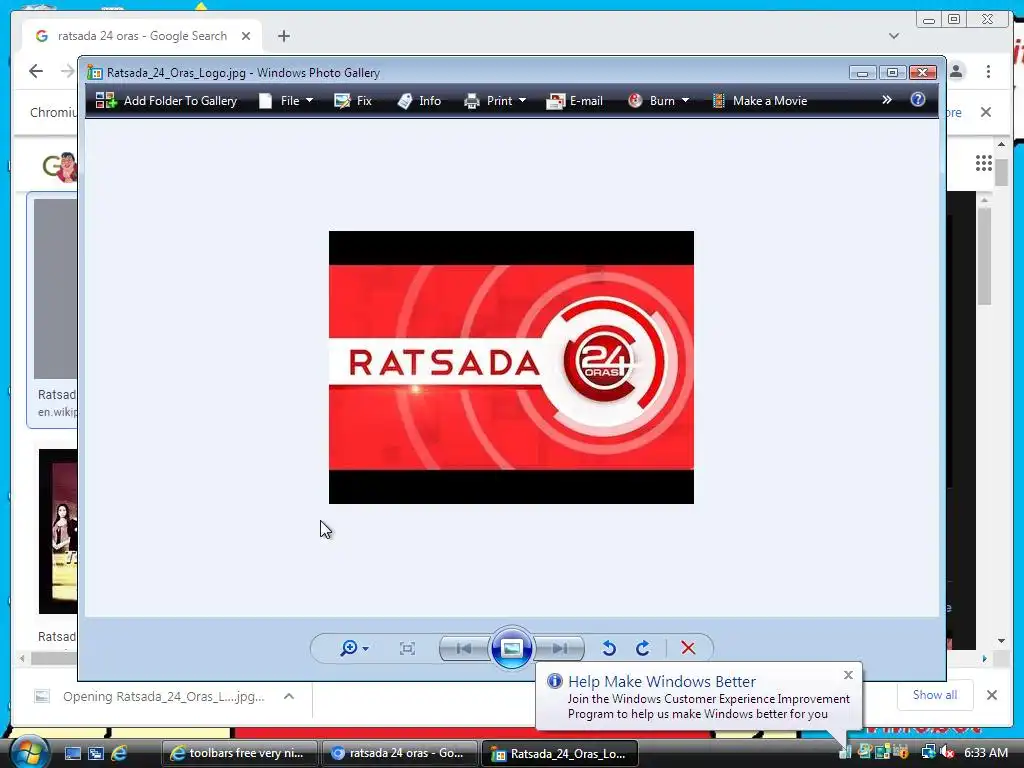This screenshot has height=768, width=1024.
Task: Click the Chrome profile avatar icon
Action: [x=957, y=71]
